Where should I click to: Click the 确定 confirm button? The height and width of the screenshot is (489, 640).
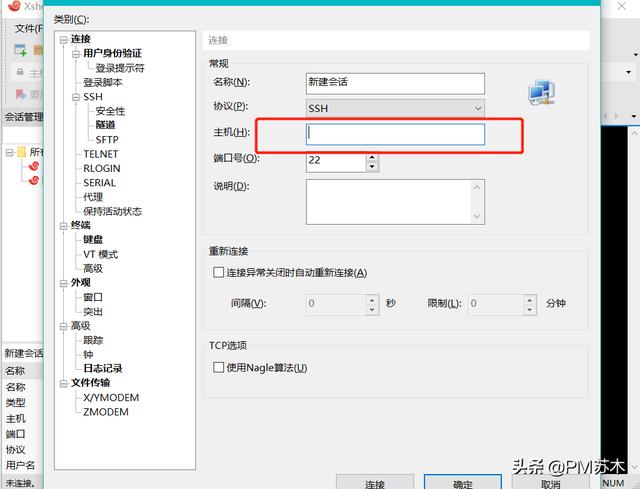tap(463, 482)
